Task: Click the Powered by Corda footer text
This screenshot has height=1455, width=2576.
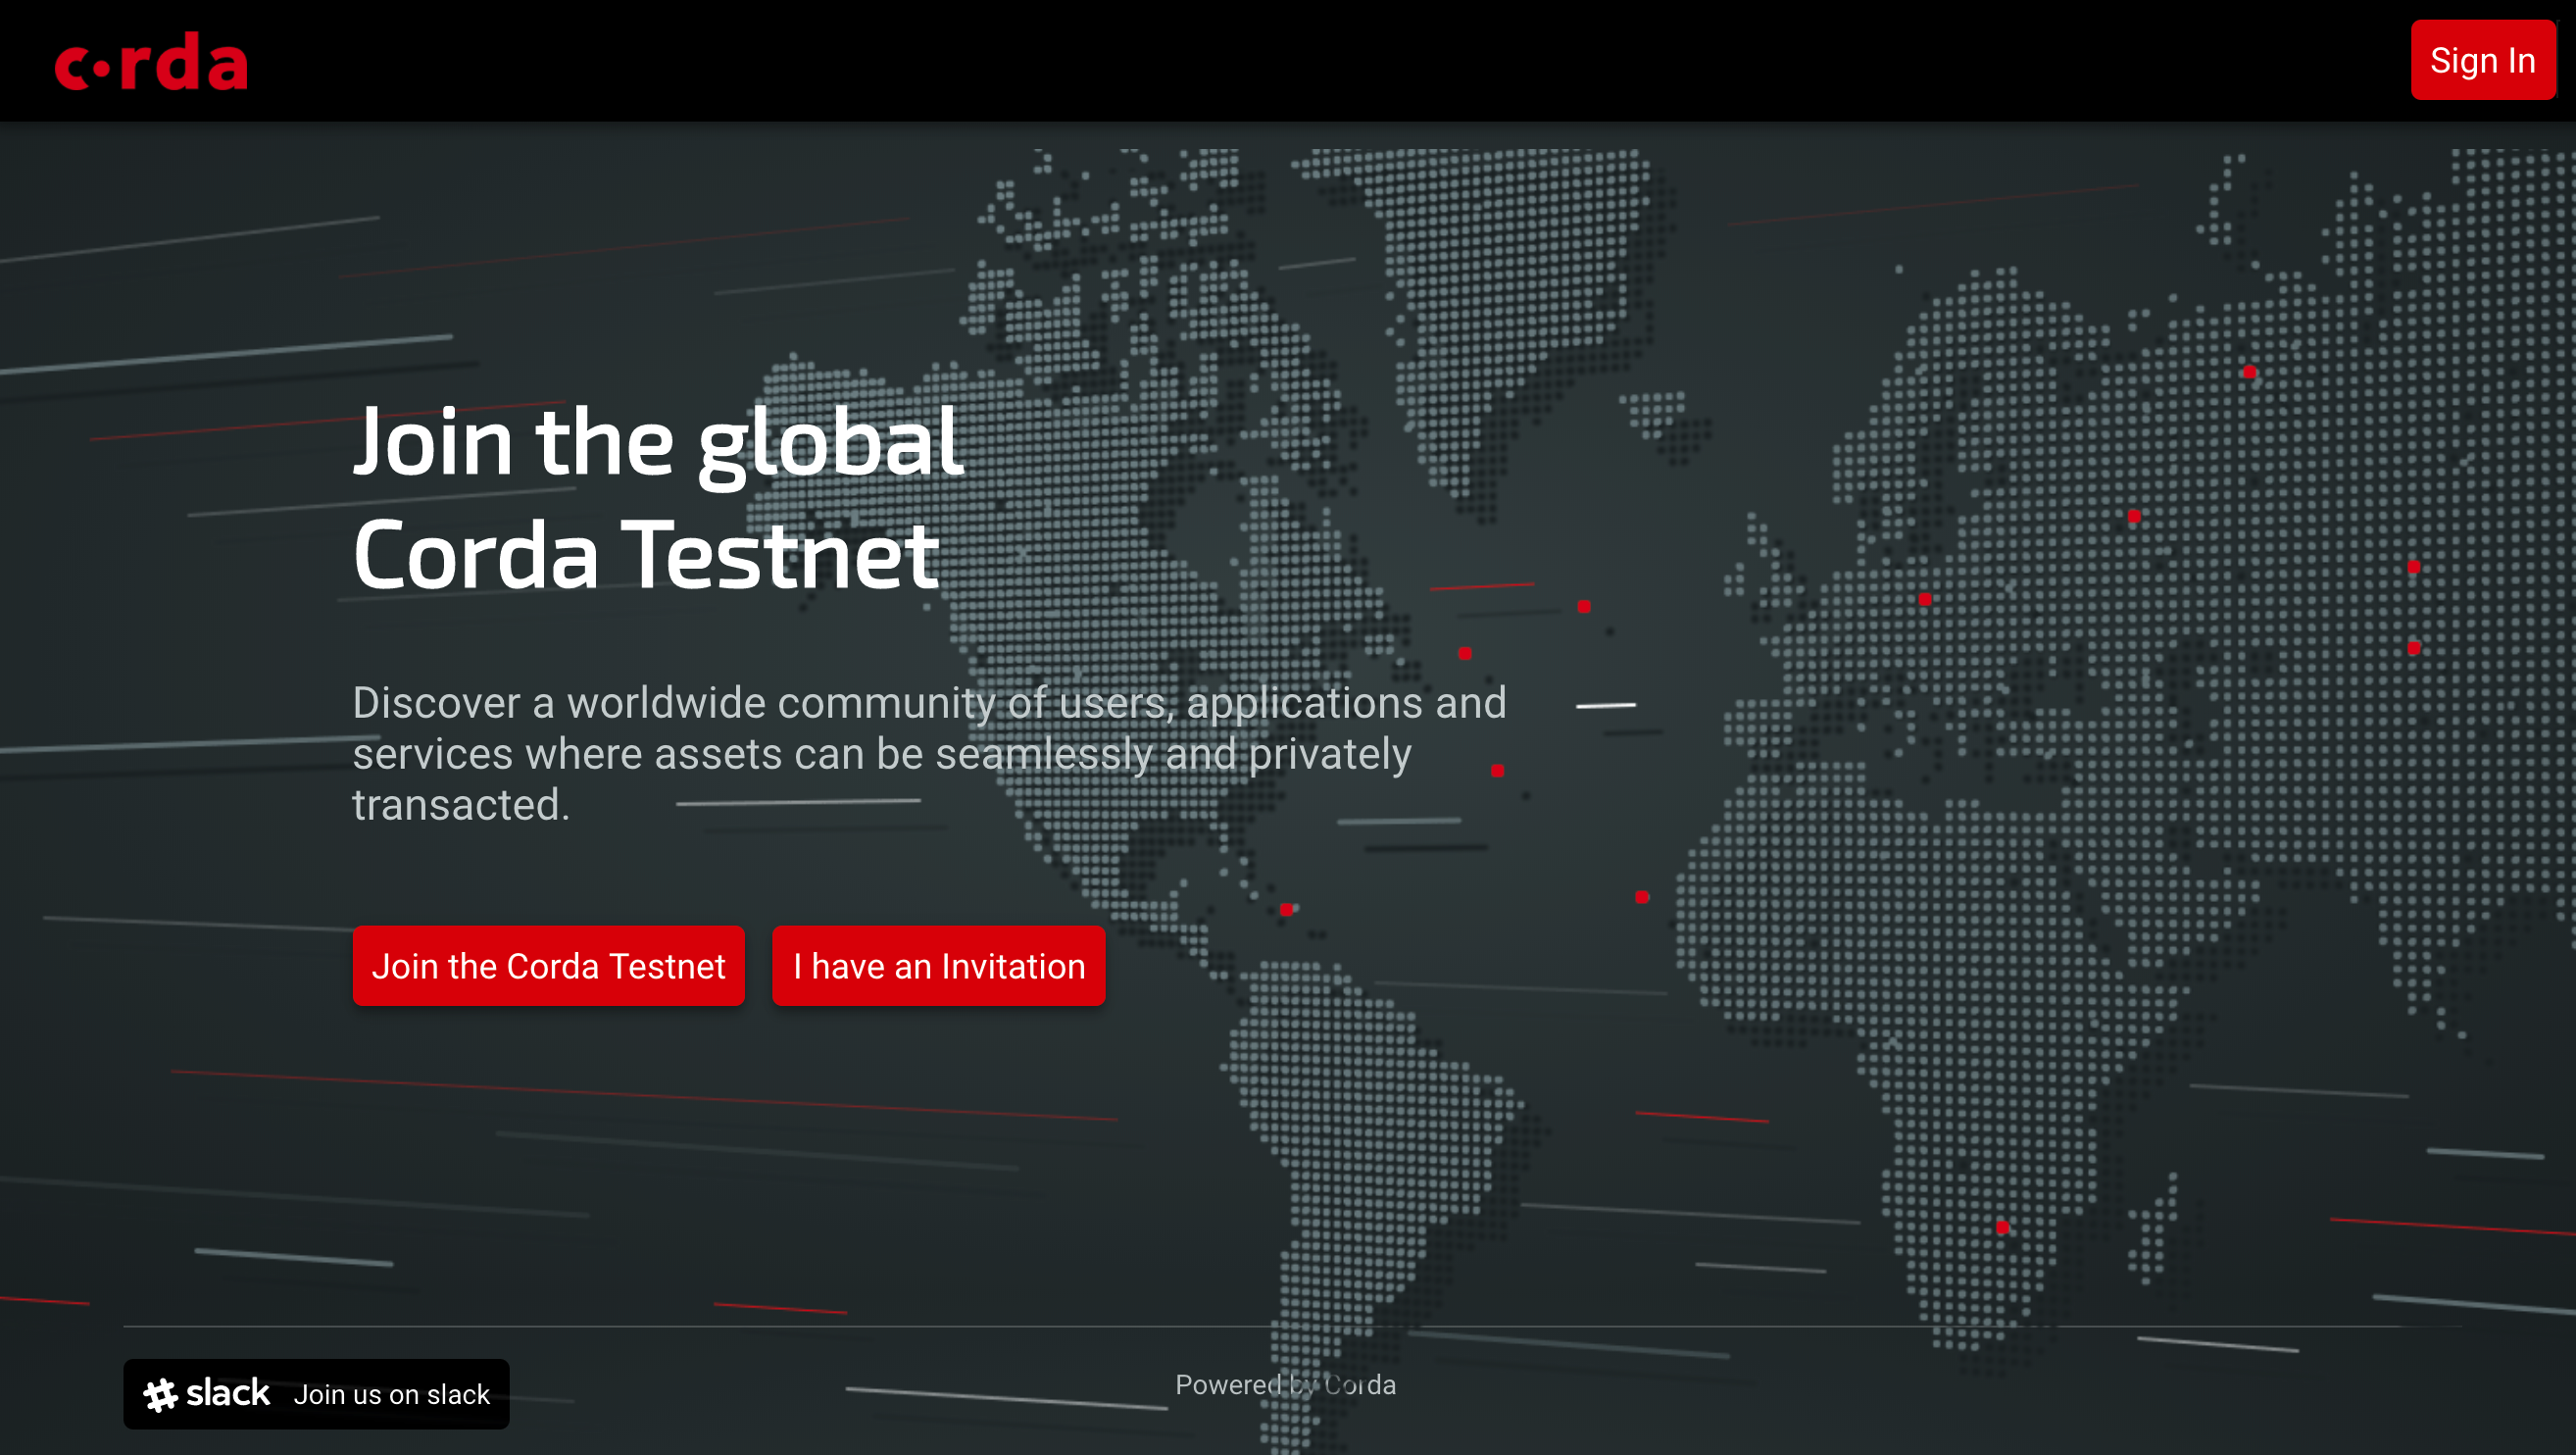Action: [1285, 1385]
